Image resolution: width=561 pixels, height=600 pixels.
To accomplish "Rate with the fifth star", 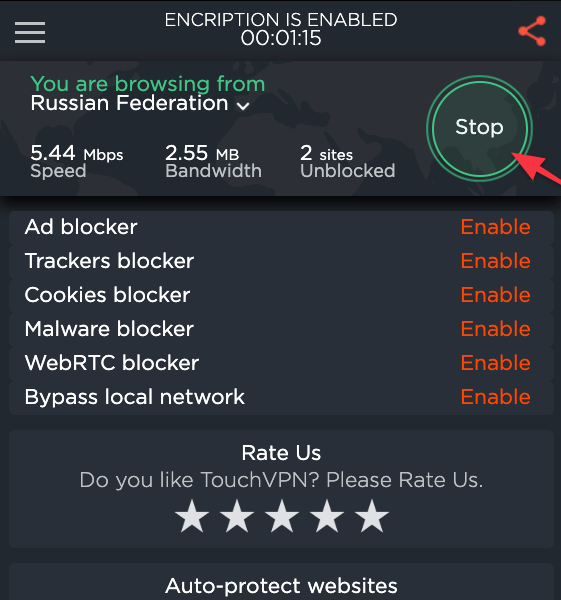I will (372, 516).
